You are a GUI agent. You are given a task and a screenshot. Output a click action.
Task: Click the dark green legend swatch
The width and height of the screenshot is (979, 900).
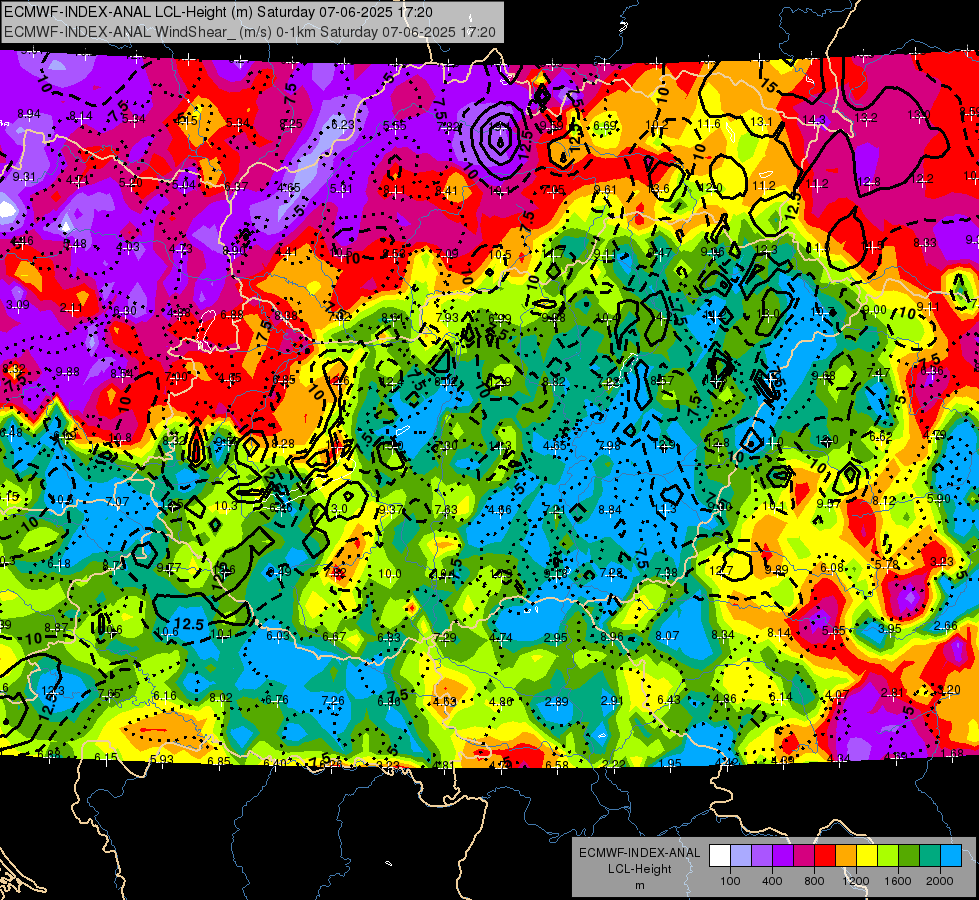click(908, 856)
